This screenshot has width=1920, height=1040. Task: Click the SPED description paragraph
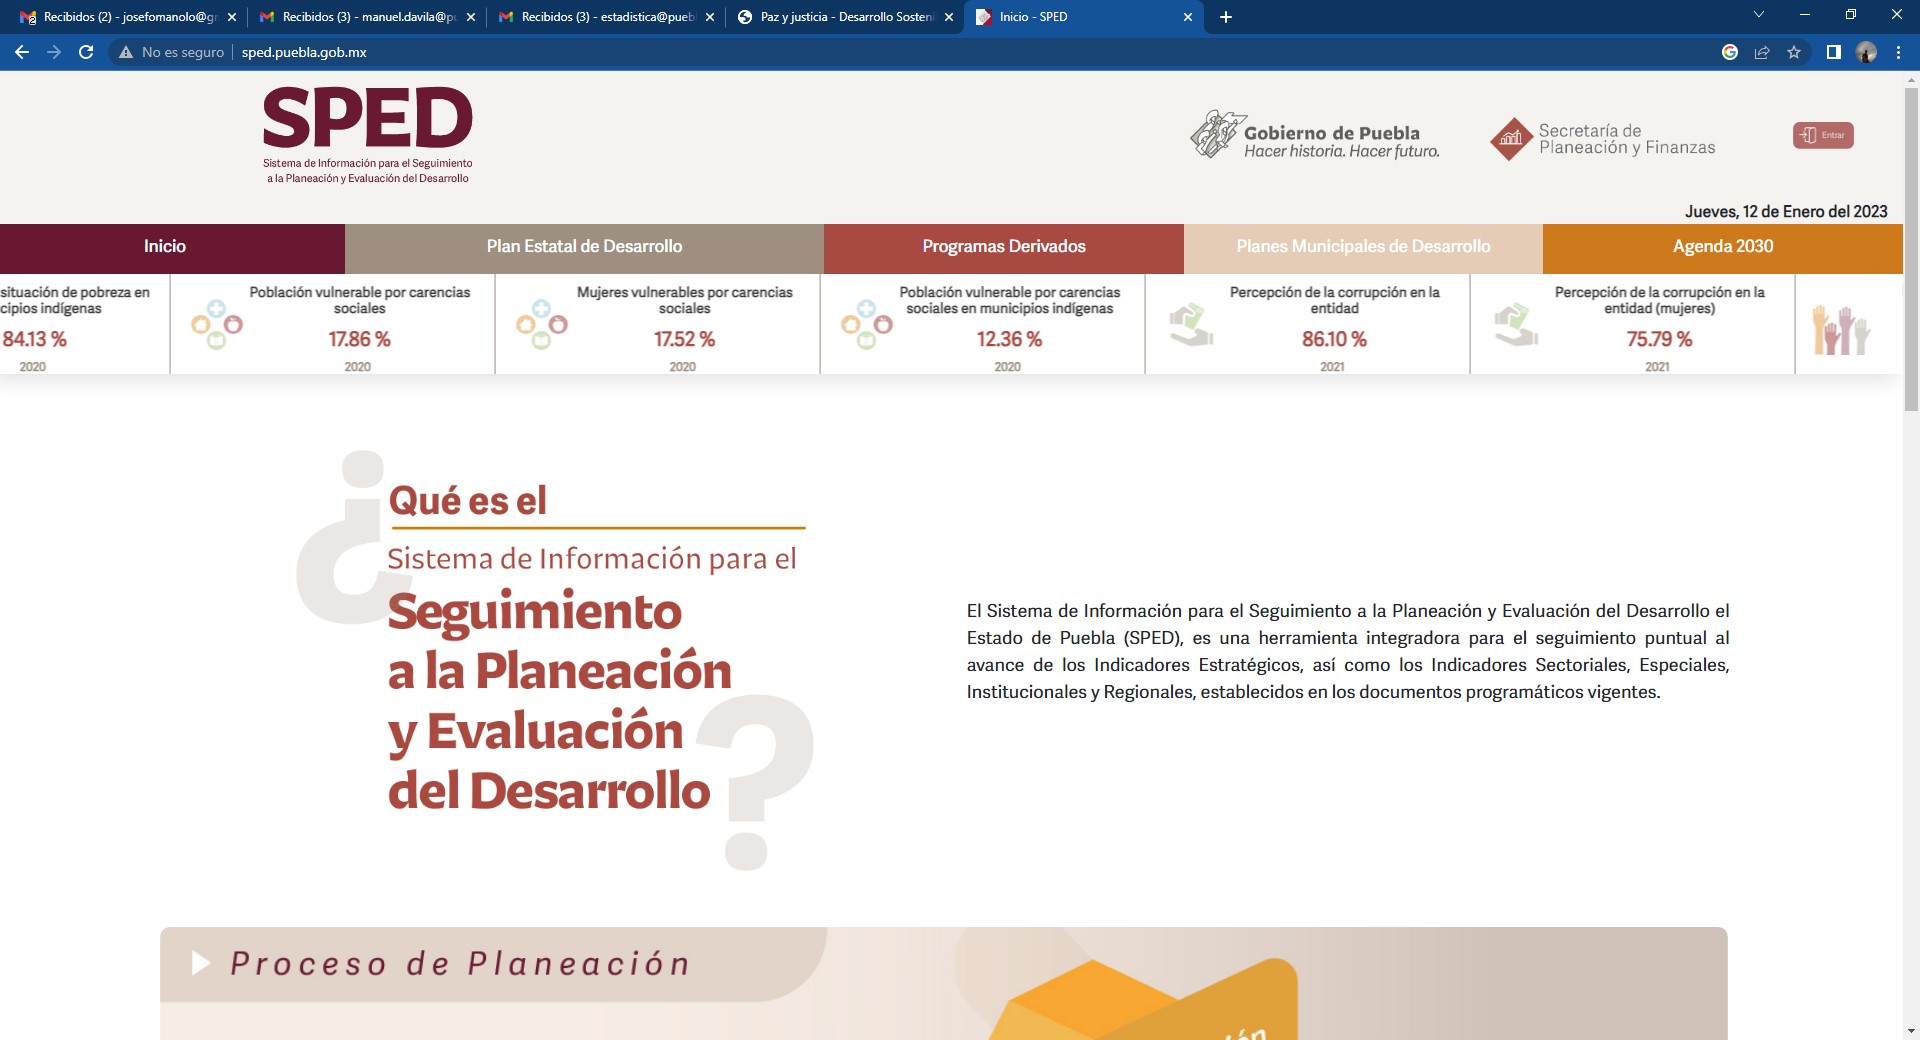tap(1347, 651)
